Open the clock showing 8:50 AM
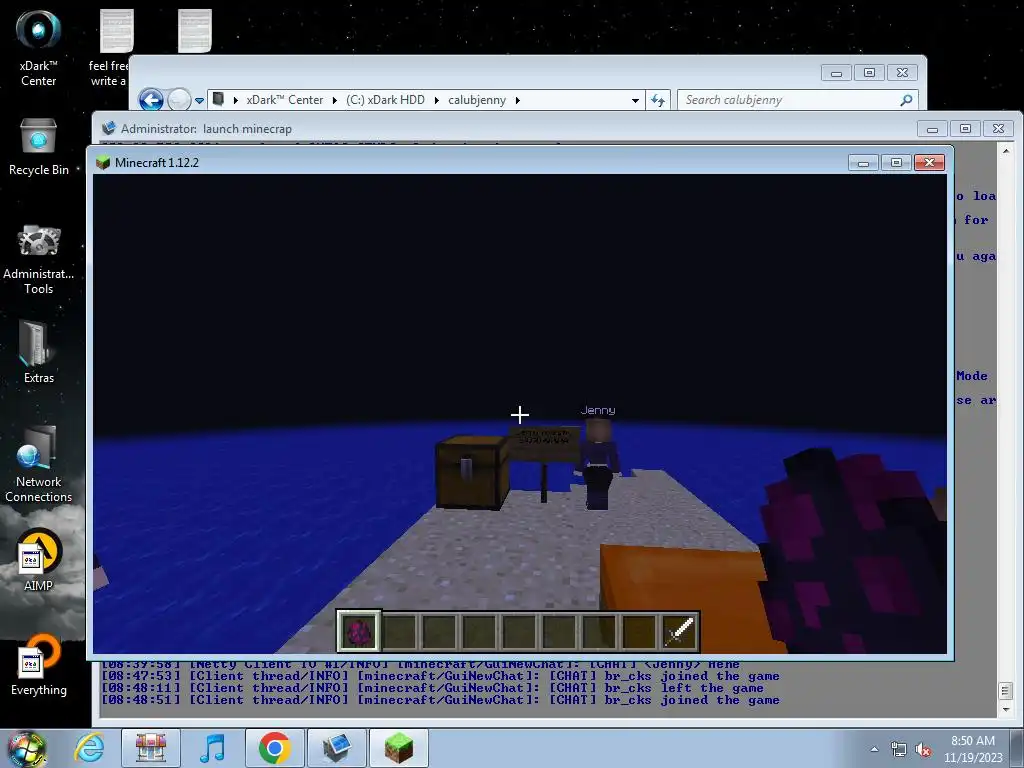Viewport: 1024px width, 768px height. tap(973, 749)
